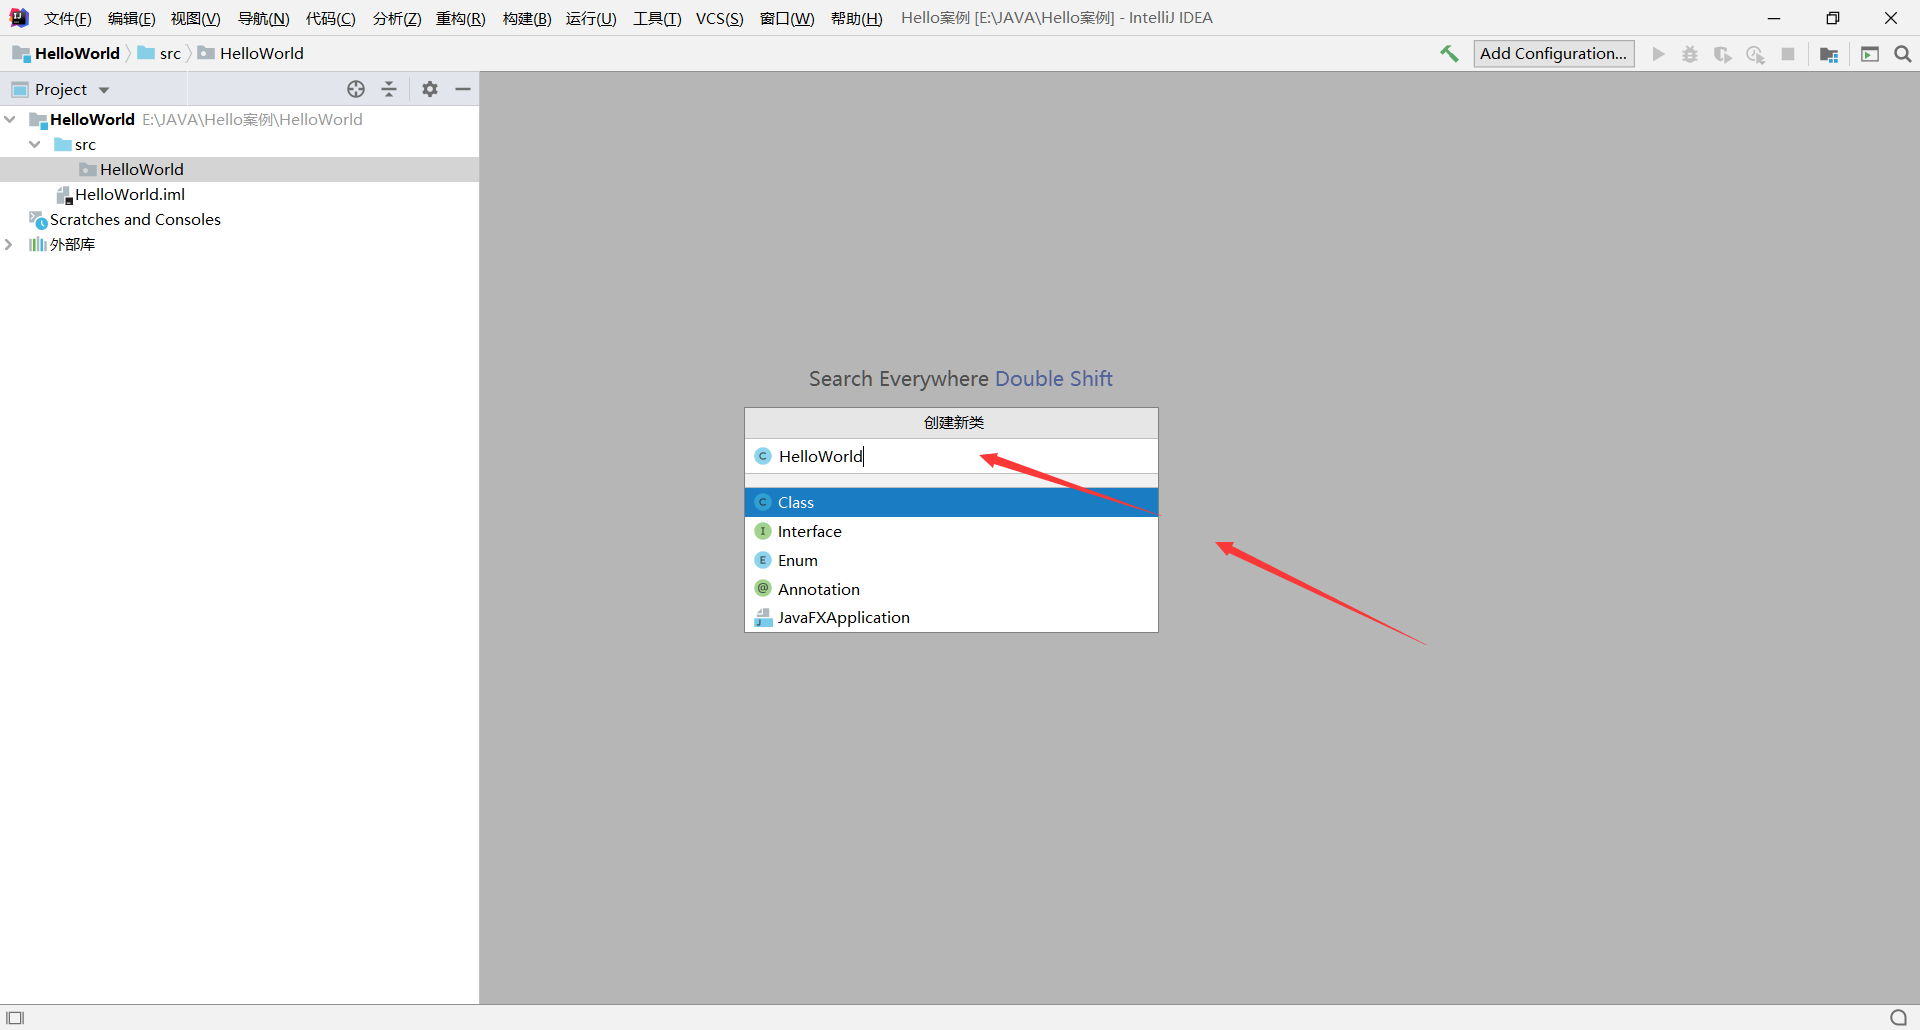This screenshot has width=1920, height=1030.
Task: Open the Project panel gear settings
Action: 430,89
